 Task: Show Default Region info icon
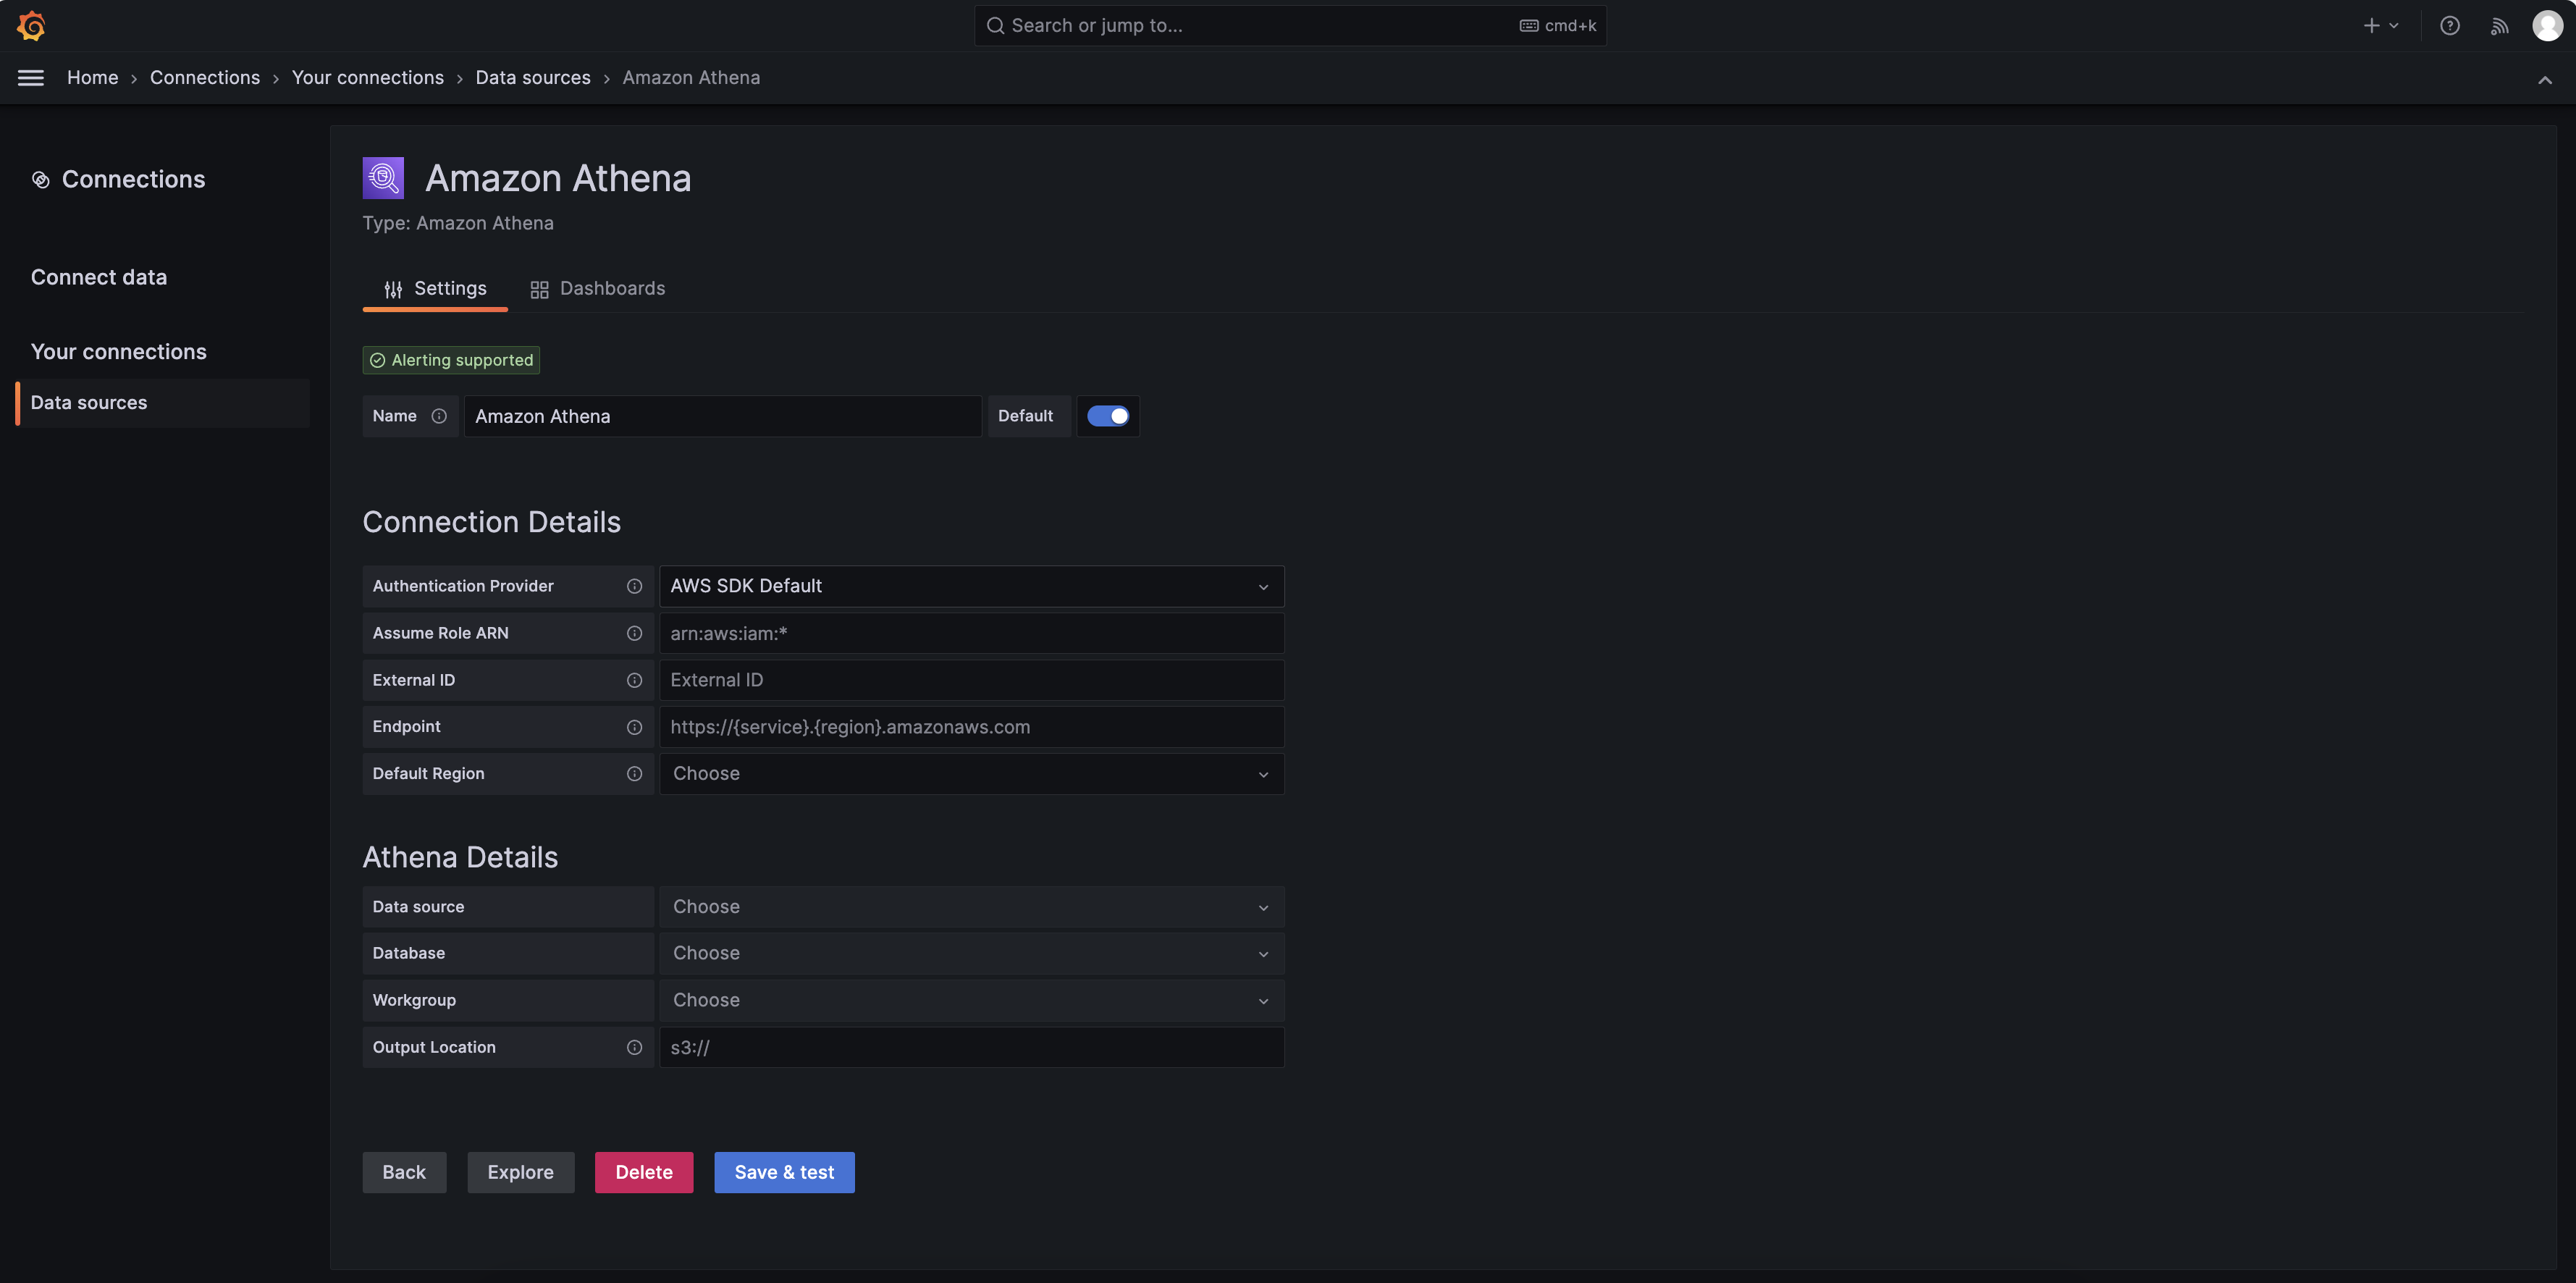pyautogui.click(x=634, y=774)
